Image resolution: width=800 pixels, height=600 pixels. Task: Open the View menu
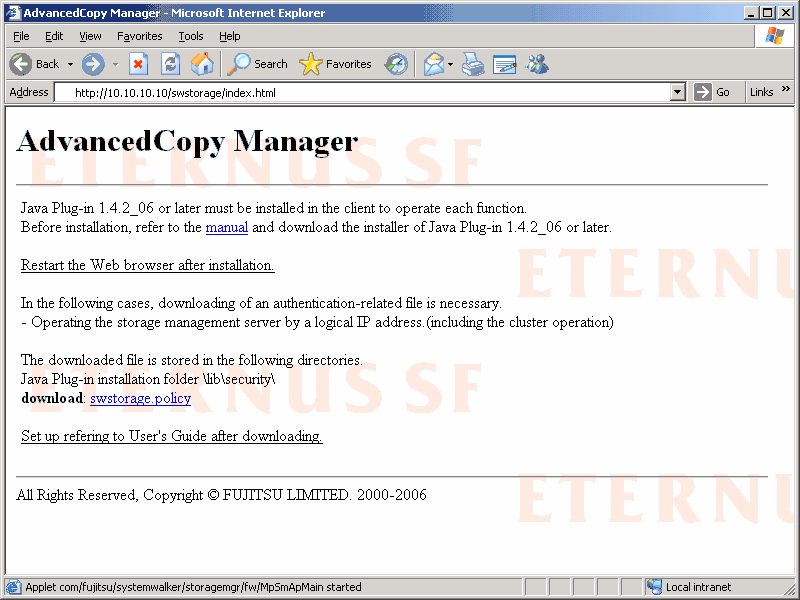tap(90, 36)
